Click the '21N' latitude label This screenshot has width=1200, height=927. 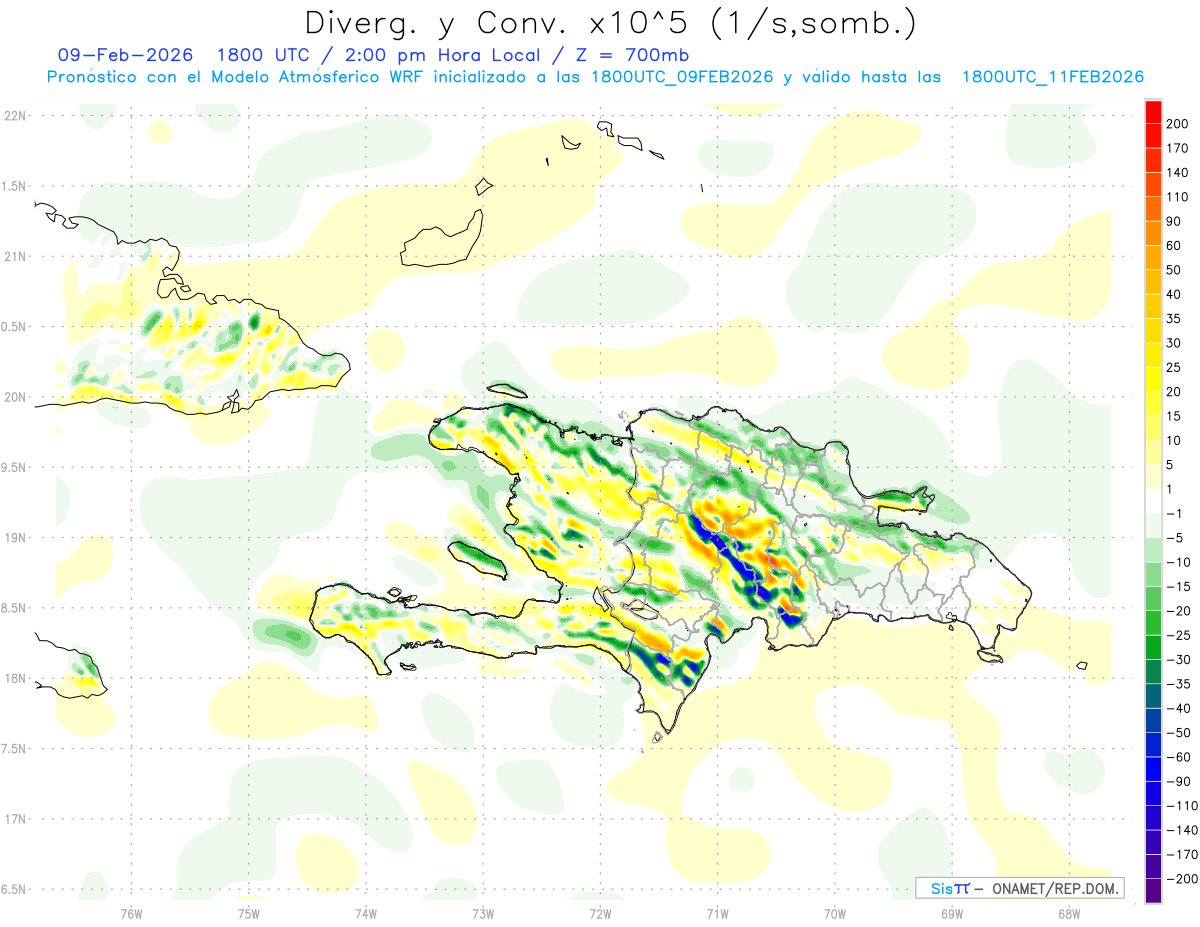tap(15, 256)
